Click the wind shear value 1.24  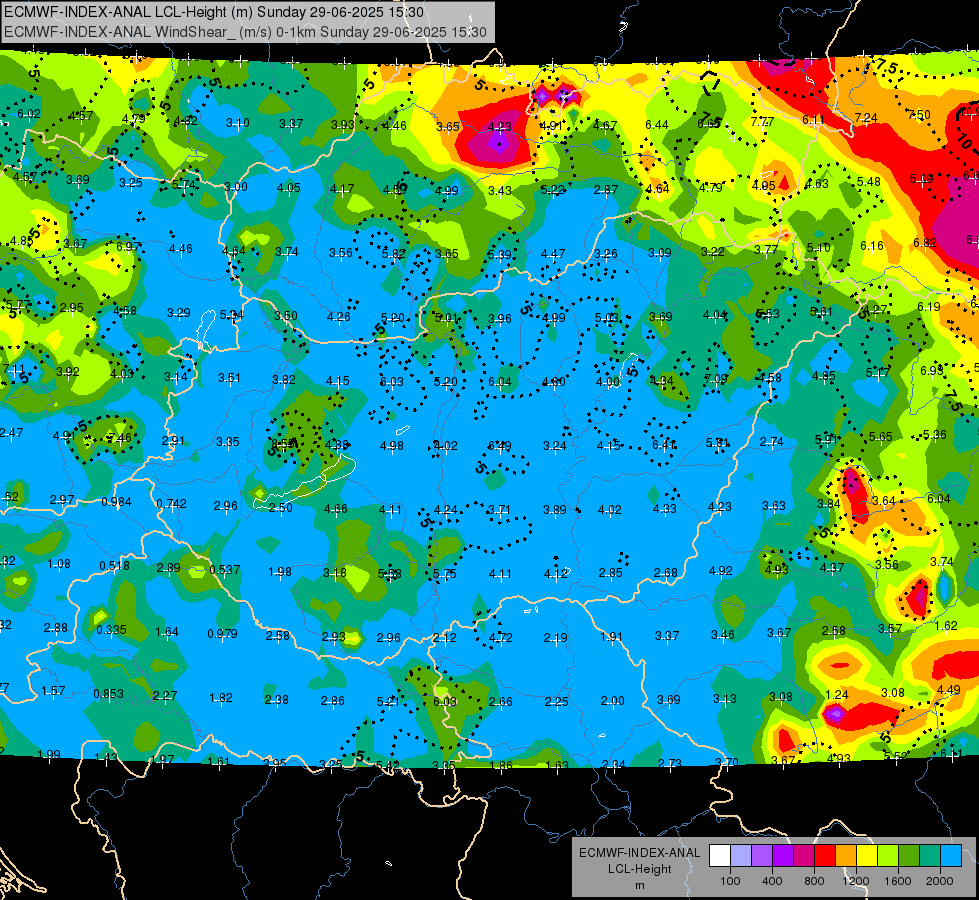(837, 695)
